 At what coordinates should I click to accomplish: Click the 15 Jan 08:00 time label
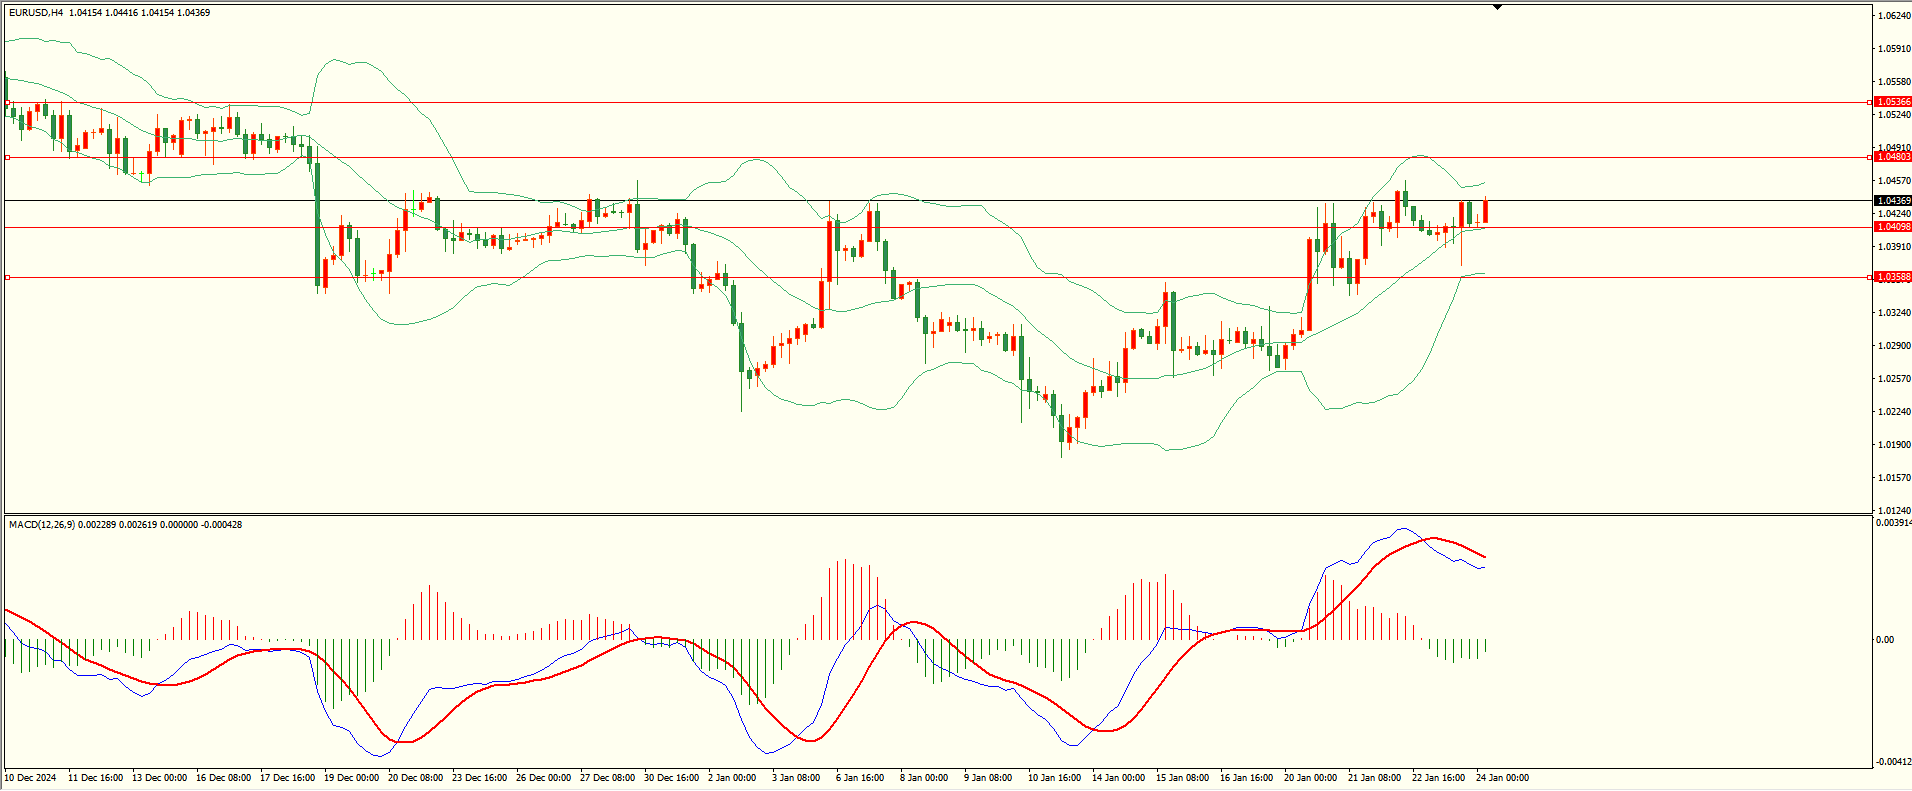pyautogui.click(x=1182, y=778)
